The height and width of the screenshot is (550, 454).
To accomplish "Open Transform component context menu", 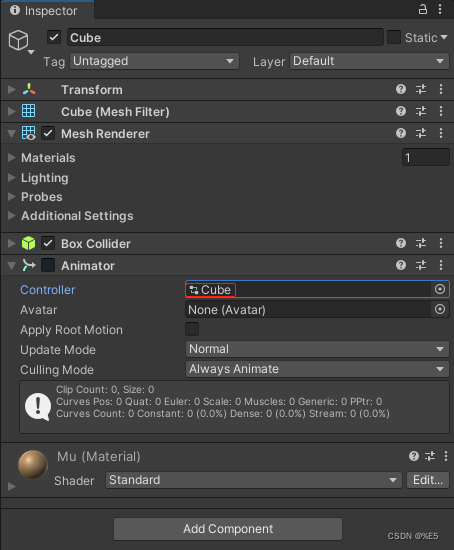I will click(441, 89).
